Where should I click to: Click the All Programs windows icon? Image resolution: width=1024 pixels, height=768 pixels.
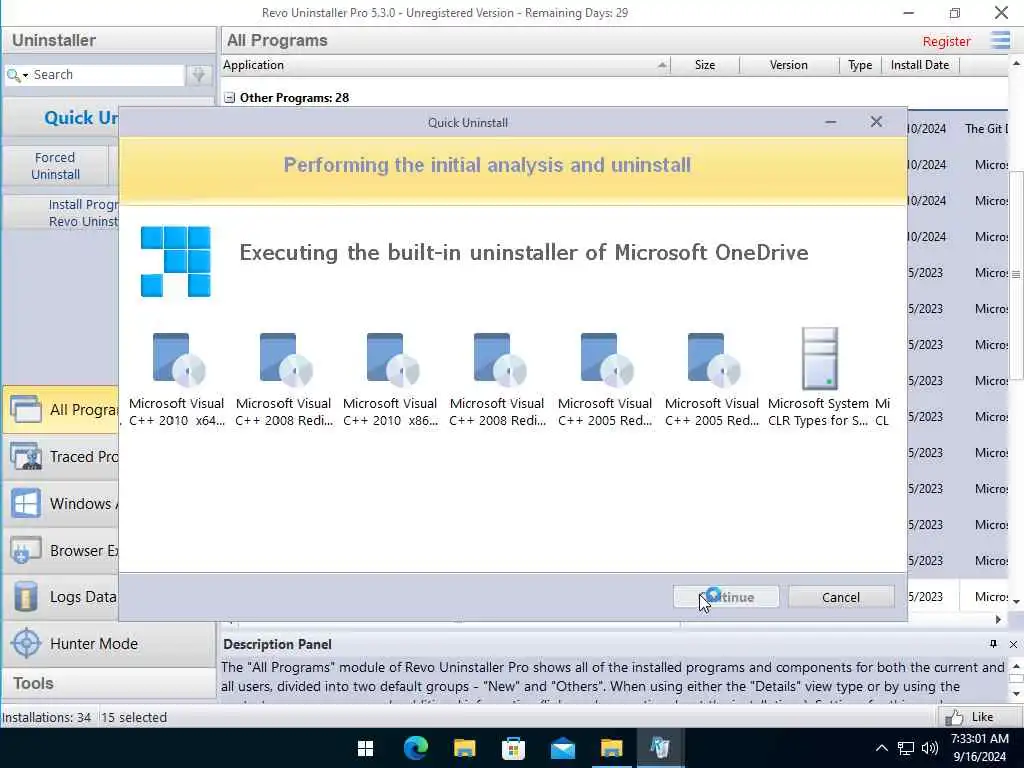pyautogui.click(x=26, y=409)
